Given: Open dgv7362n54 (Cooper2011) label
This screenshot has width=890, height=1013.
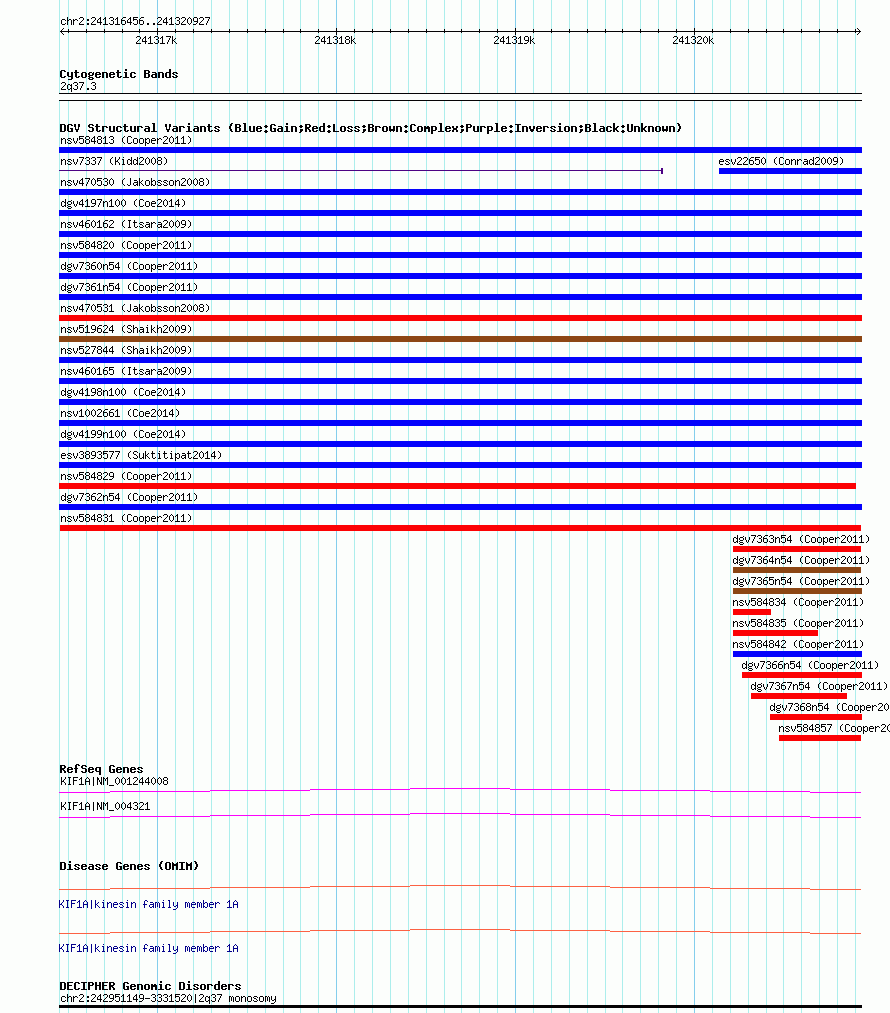Looking at the screenshot, I should 129,497.
